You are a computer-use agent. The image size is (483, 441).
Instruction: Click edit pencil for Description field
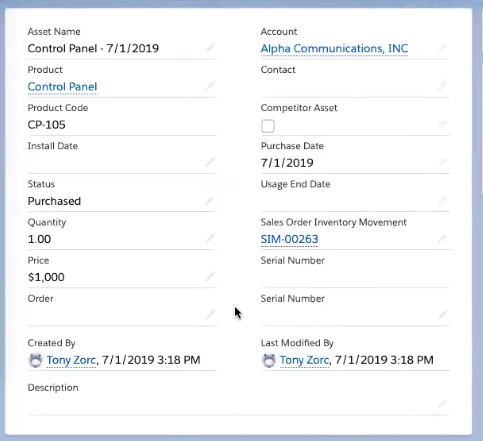(x=442, y=404)
